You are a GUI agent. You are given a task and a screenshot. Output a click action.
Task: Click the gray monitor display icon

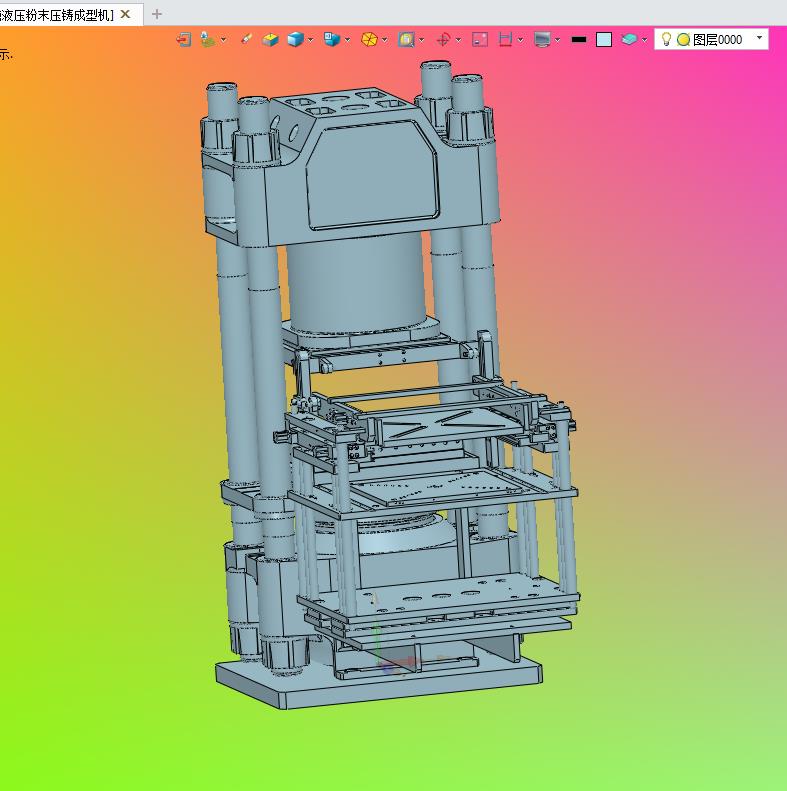click(x=542, y=39)
